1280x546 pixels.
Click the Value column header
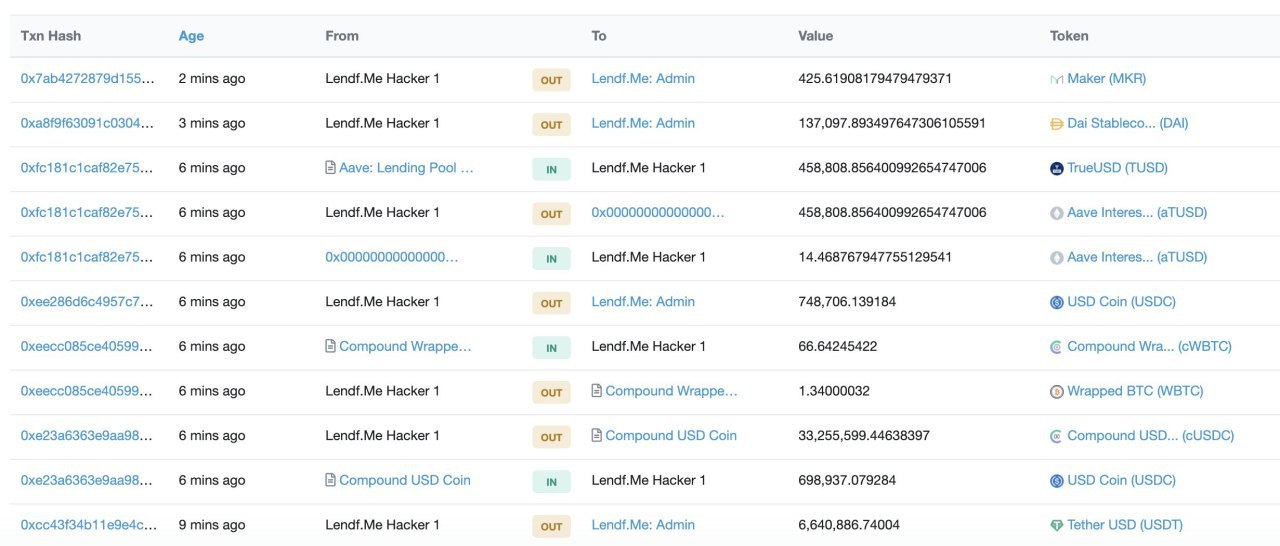tap(815, 36)
